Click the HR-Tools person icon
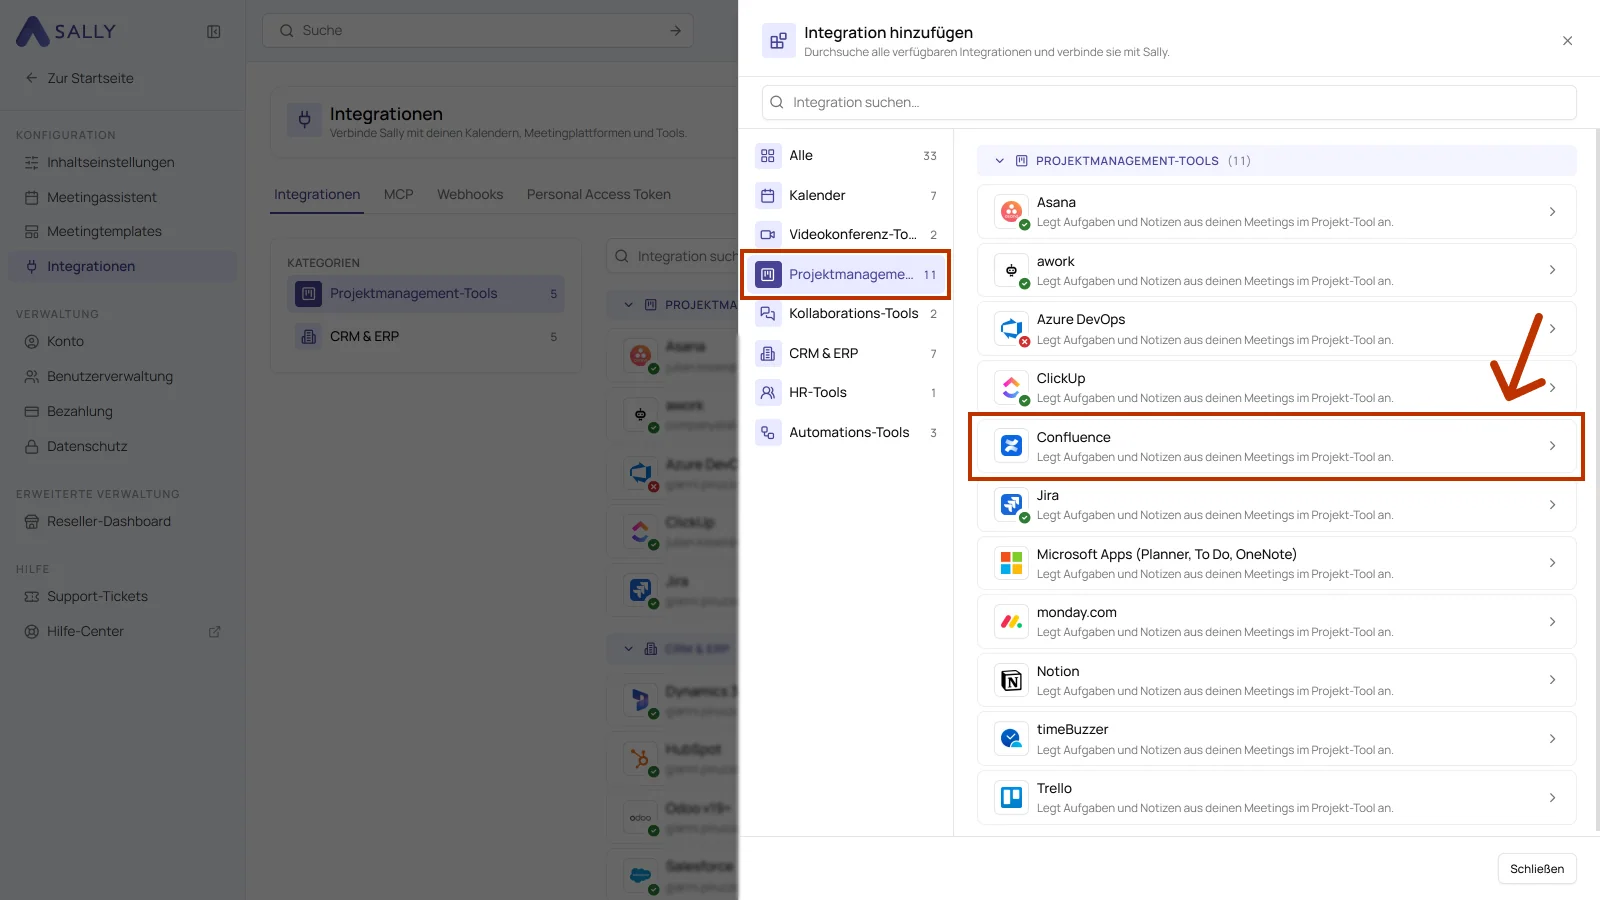 pyautogui.click(x=768, y=392)
